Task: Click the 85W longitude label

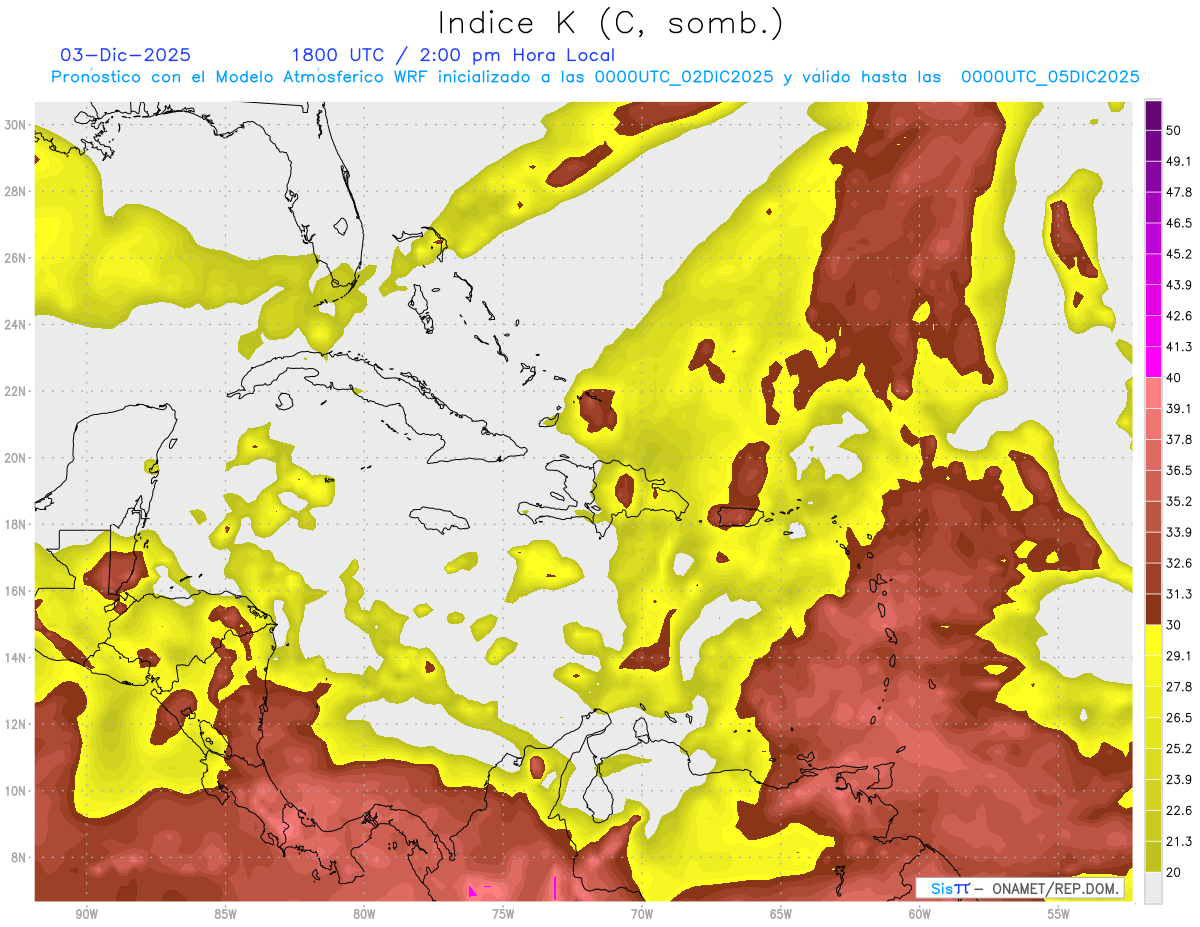Action: (x=225, y=914)
